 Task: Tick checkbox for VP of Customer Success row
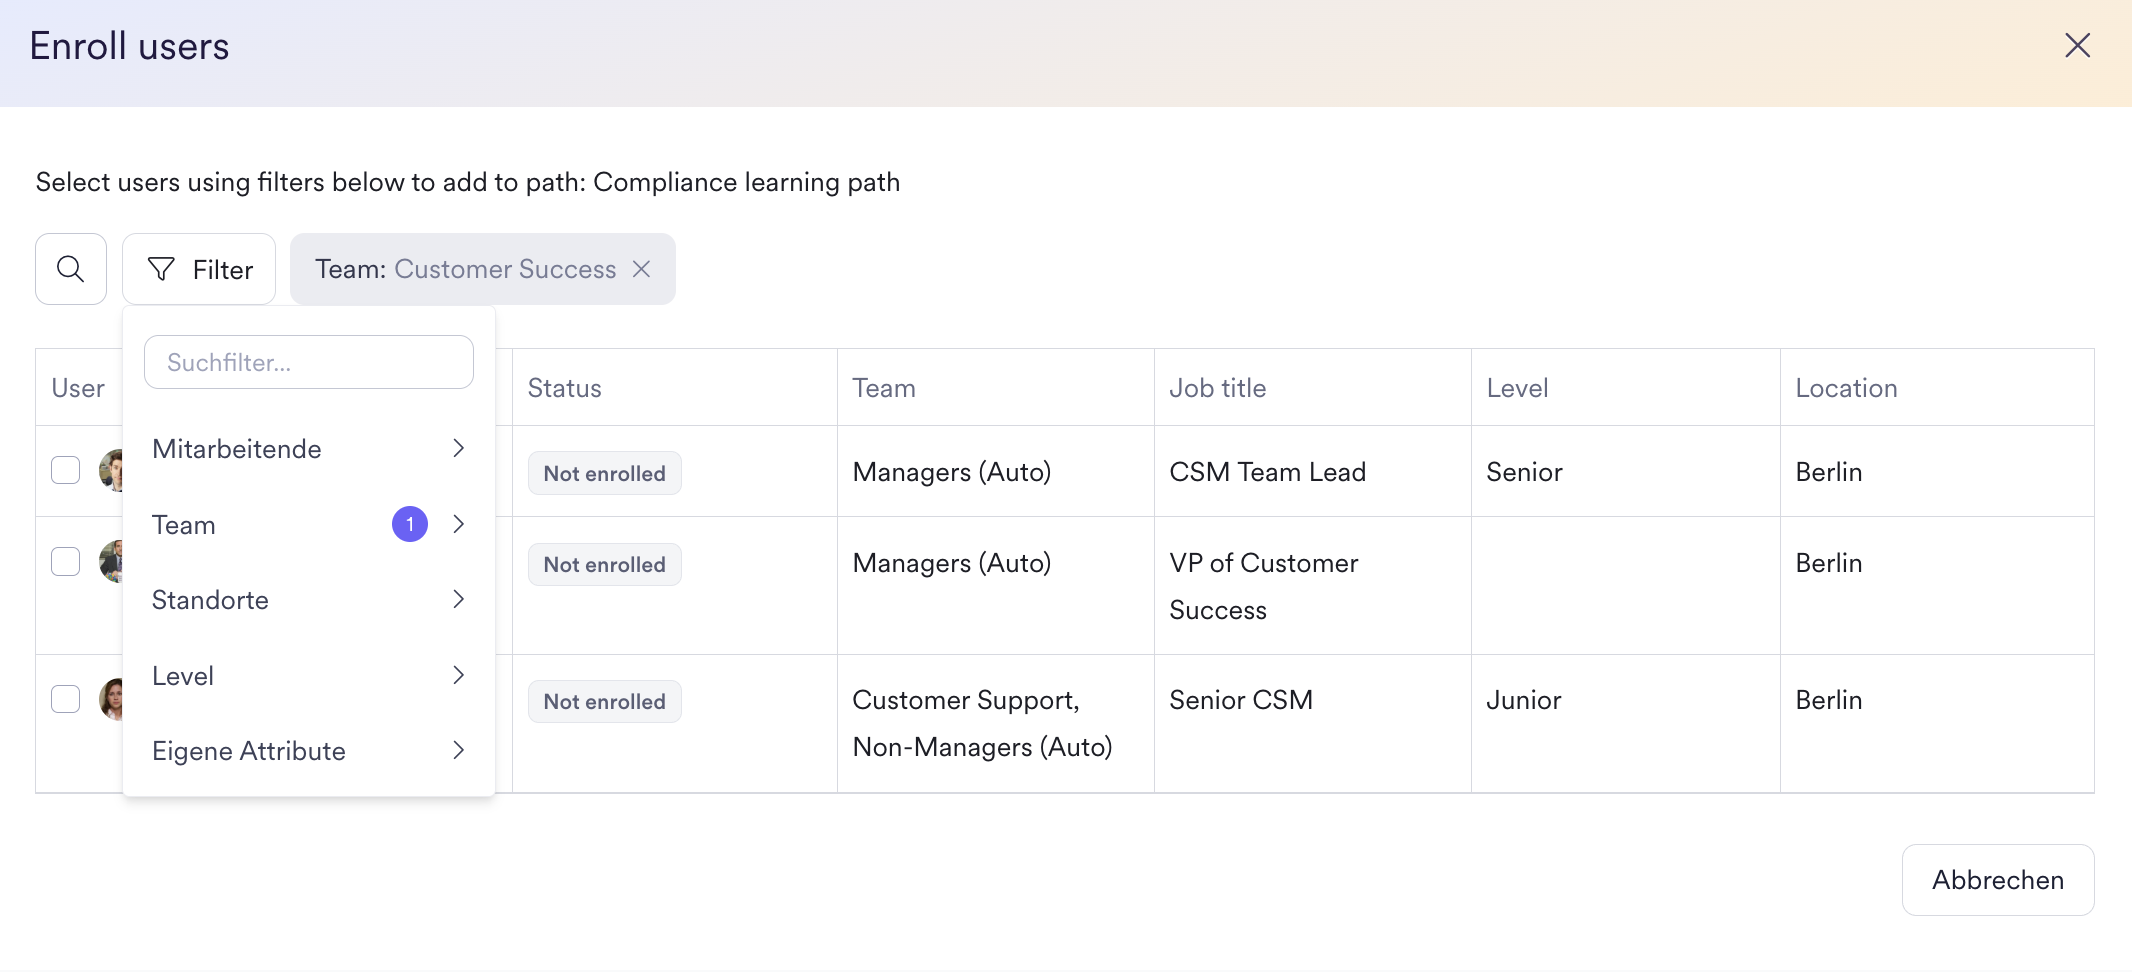(66, 562)
